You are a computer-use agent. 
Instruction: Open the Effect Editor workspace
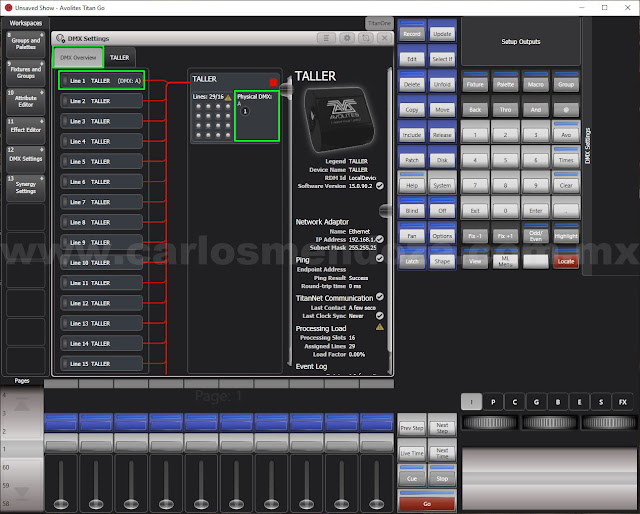(26, 130)
